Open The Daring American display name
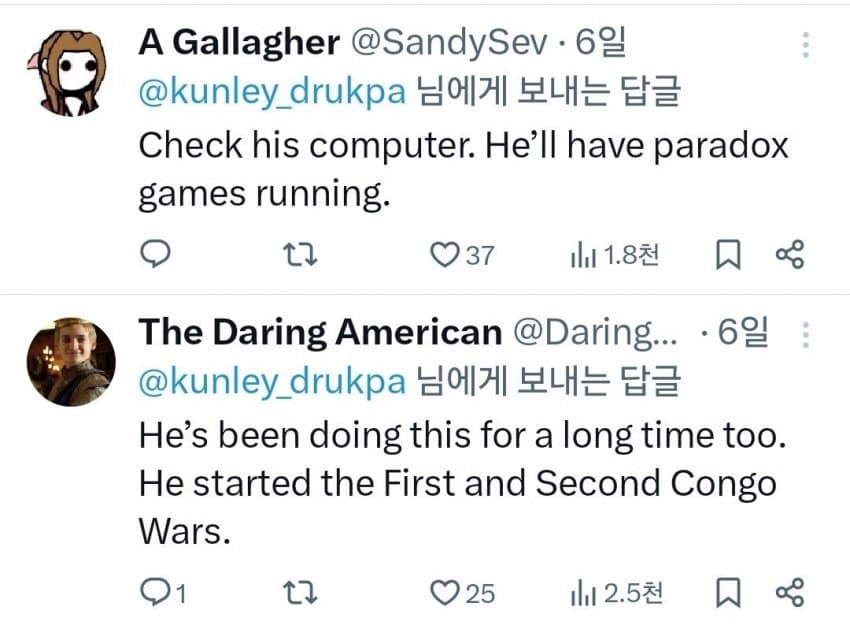This screenshot has width=850, height=628. [x=319, y=333]
